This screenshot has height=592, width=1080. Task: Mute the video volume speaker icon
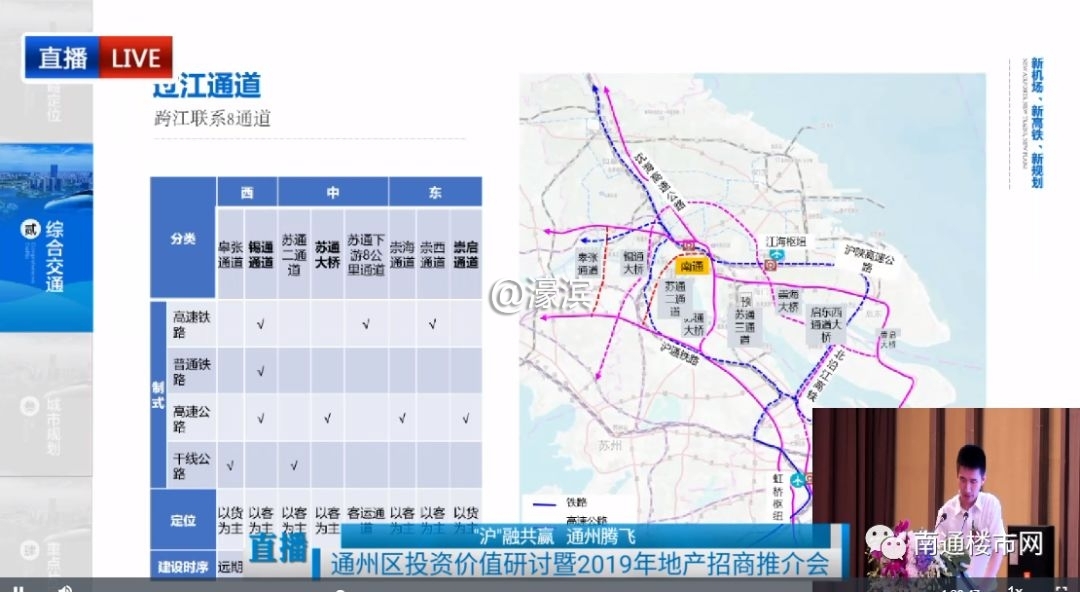coord(64,588)
